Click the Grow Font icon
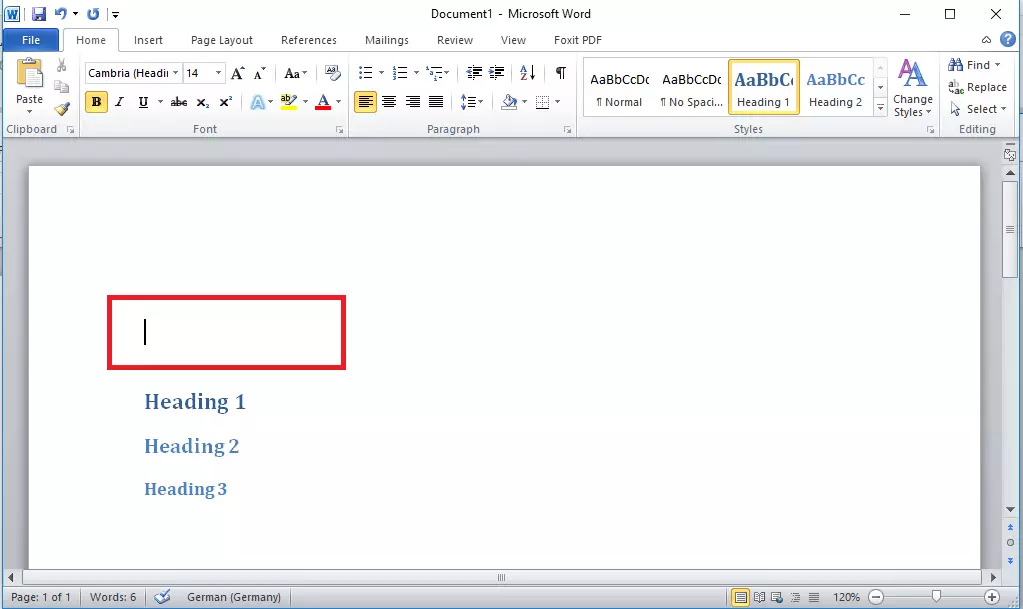 click(x=237, y=73)
